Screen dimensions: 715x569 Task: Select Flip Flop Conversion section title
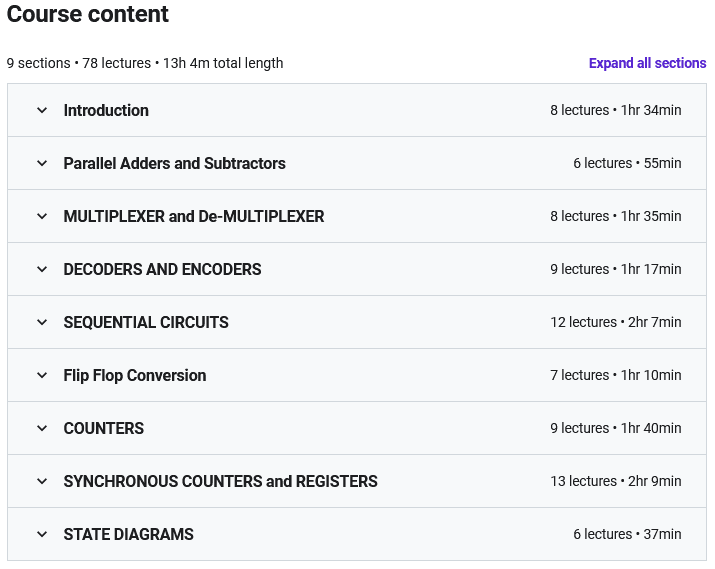click(135, 375)
